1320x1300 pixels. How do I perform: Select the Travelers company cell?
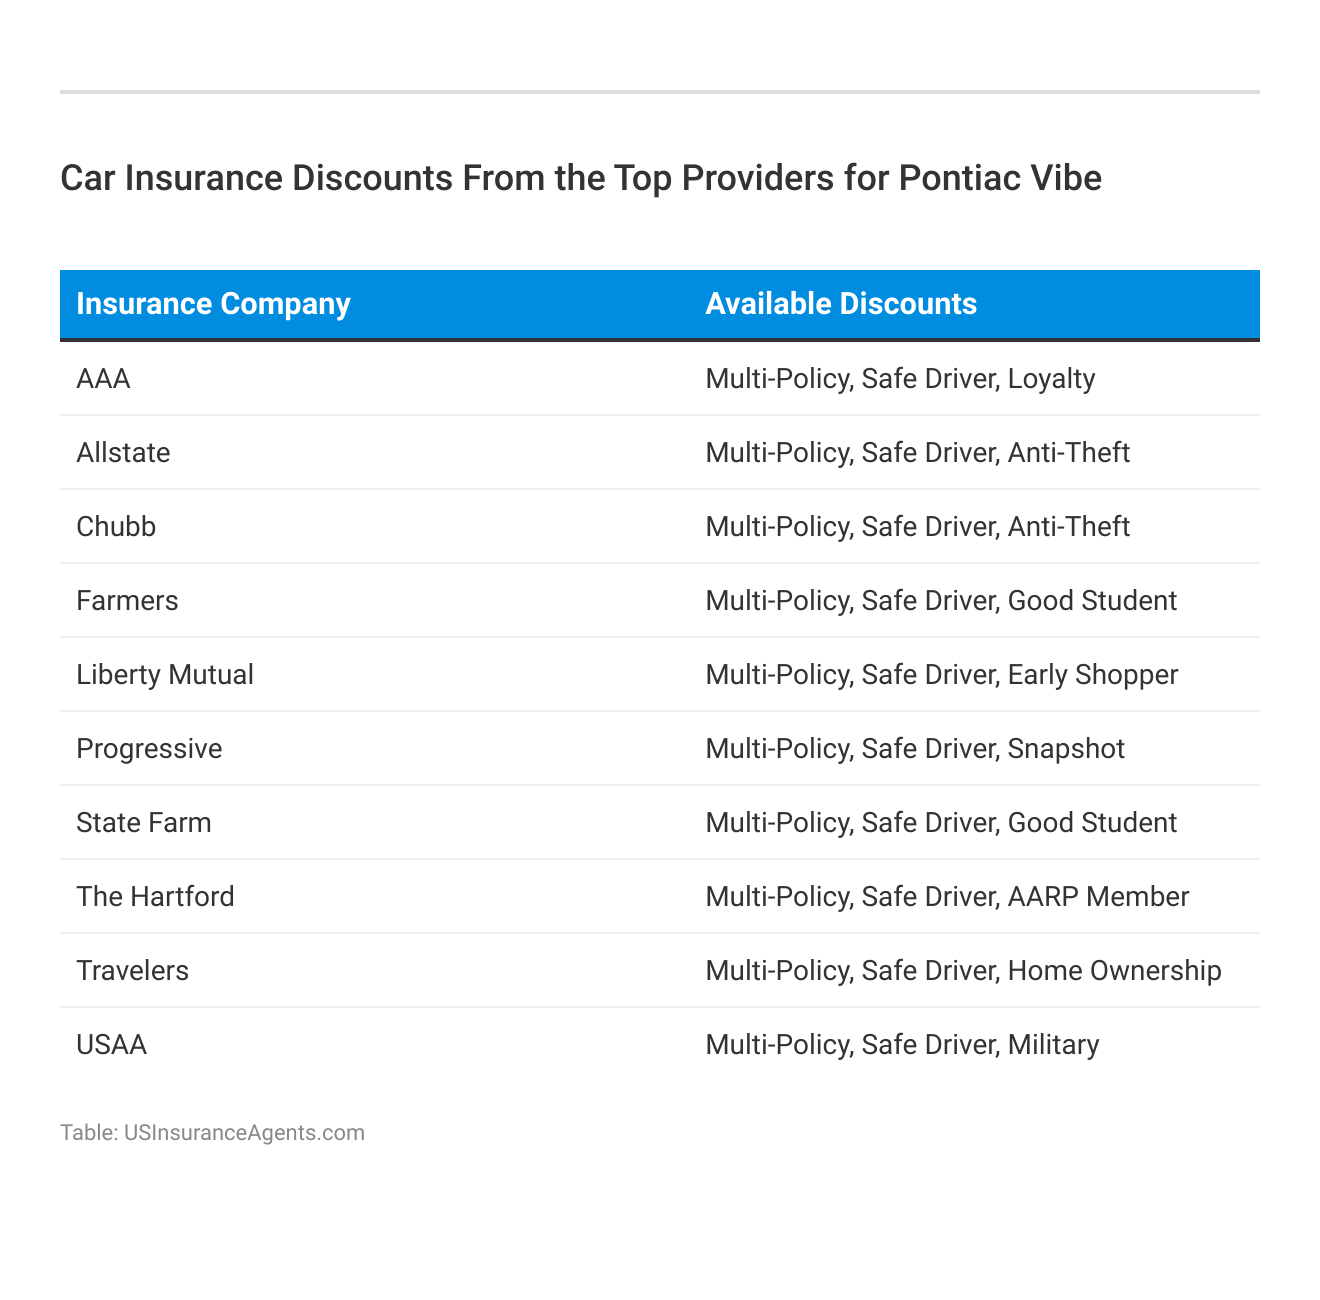click(132, 971)
